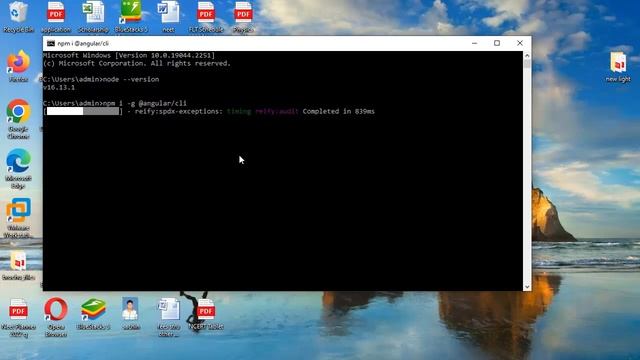Select the Firefox desktop shortcut
640x360 pixels.
(18, 66)
